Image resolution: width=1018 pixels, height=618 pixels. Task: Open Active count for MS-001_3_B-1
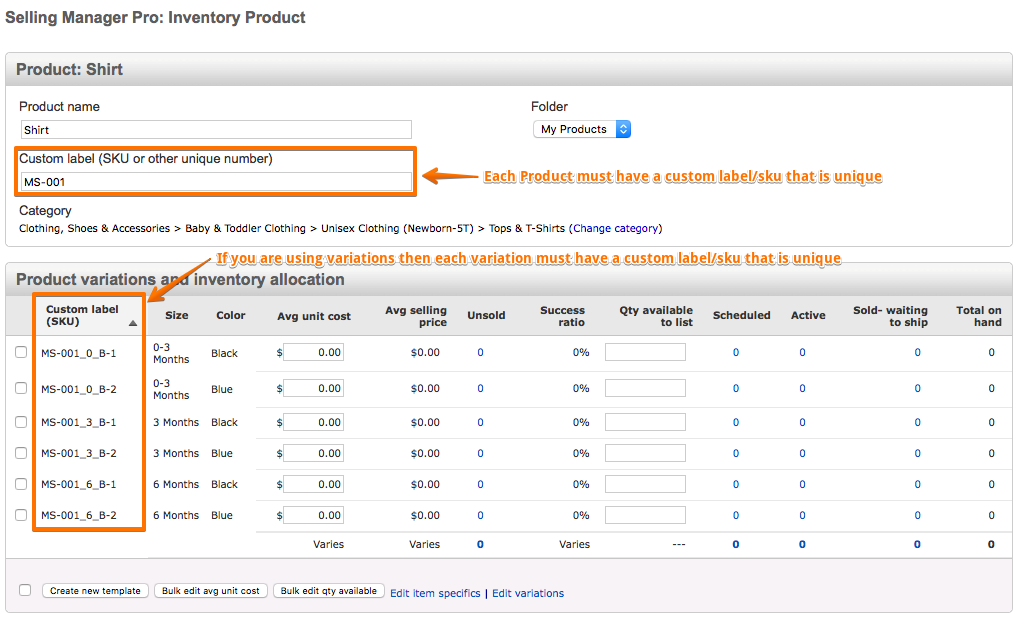coord(802,422)
